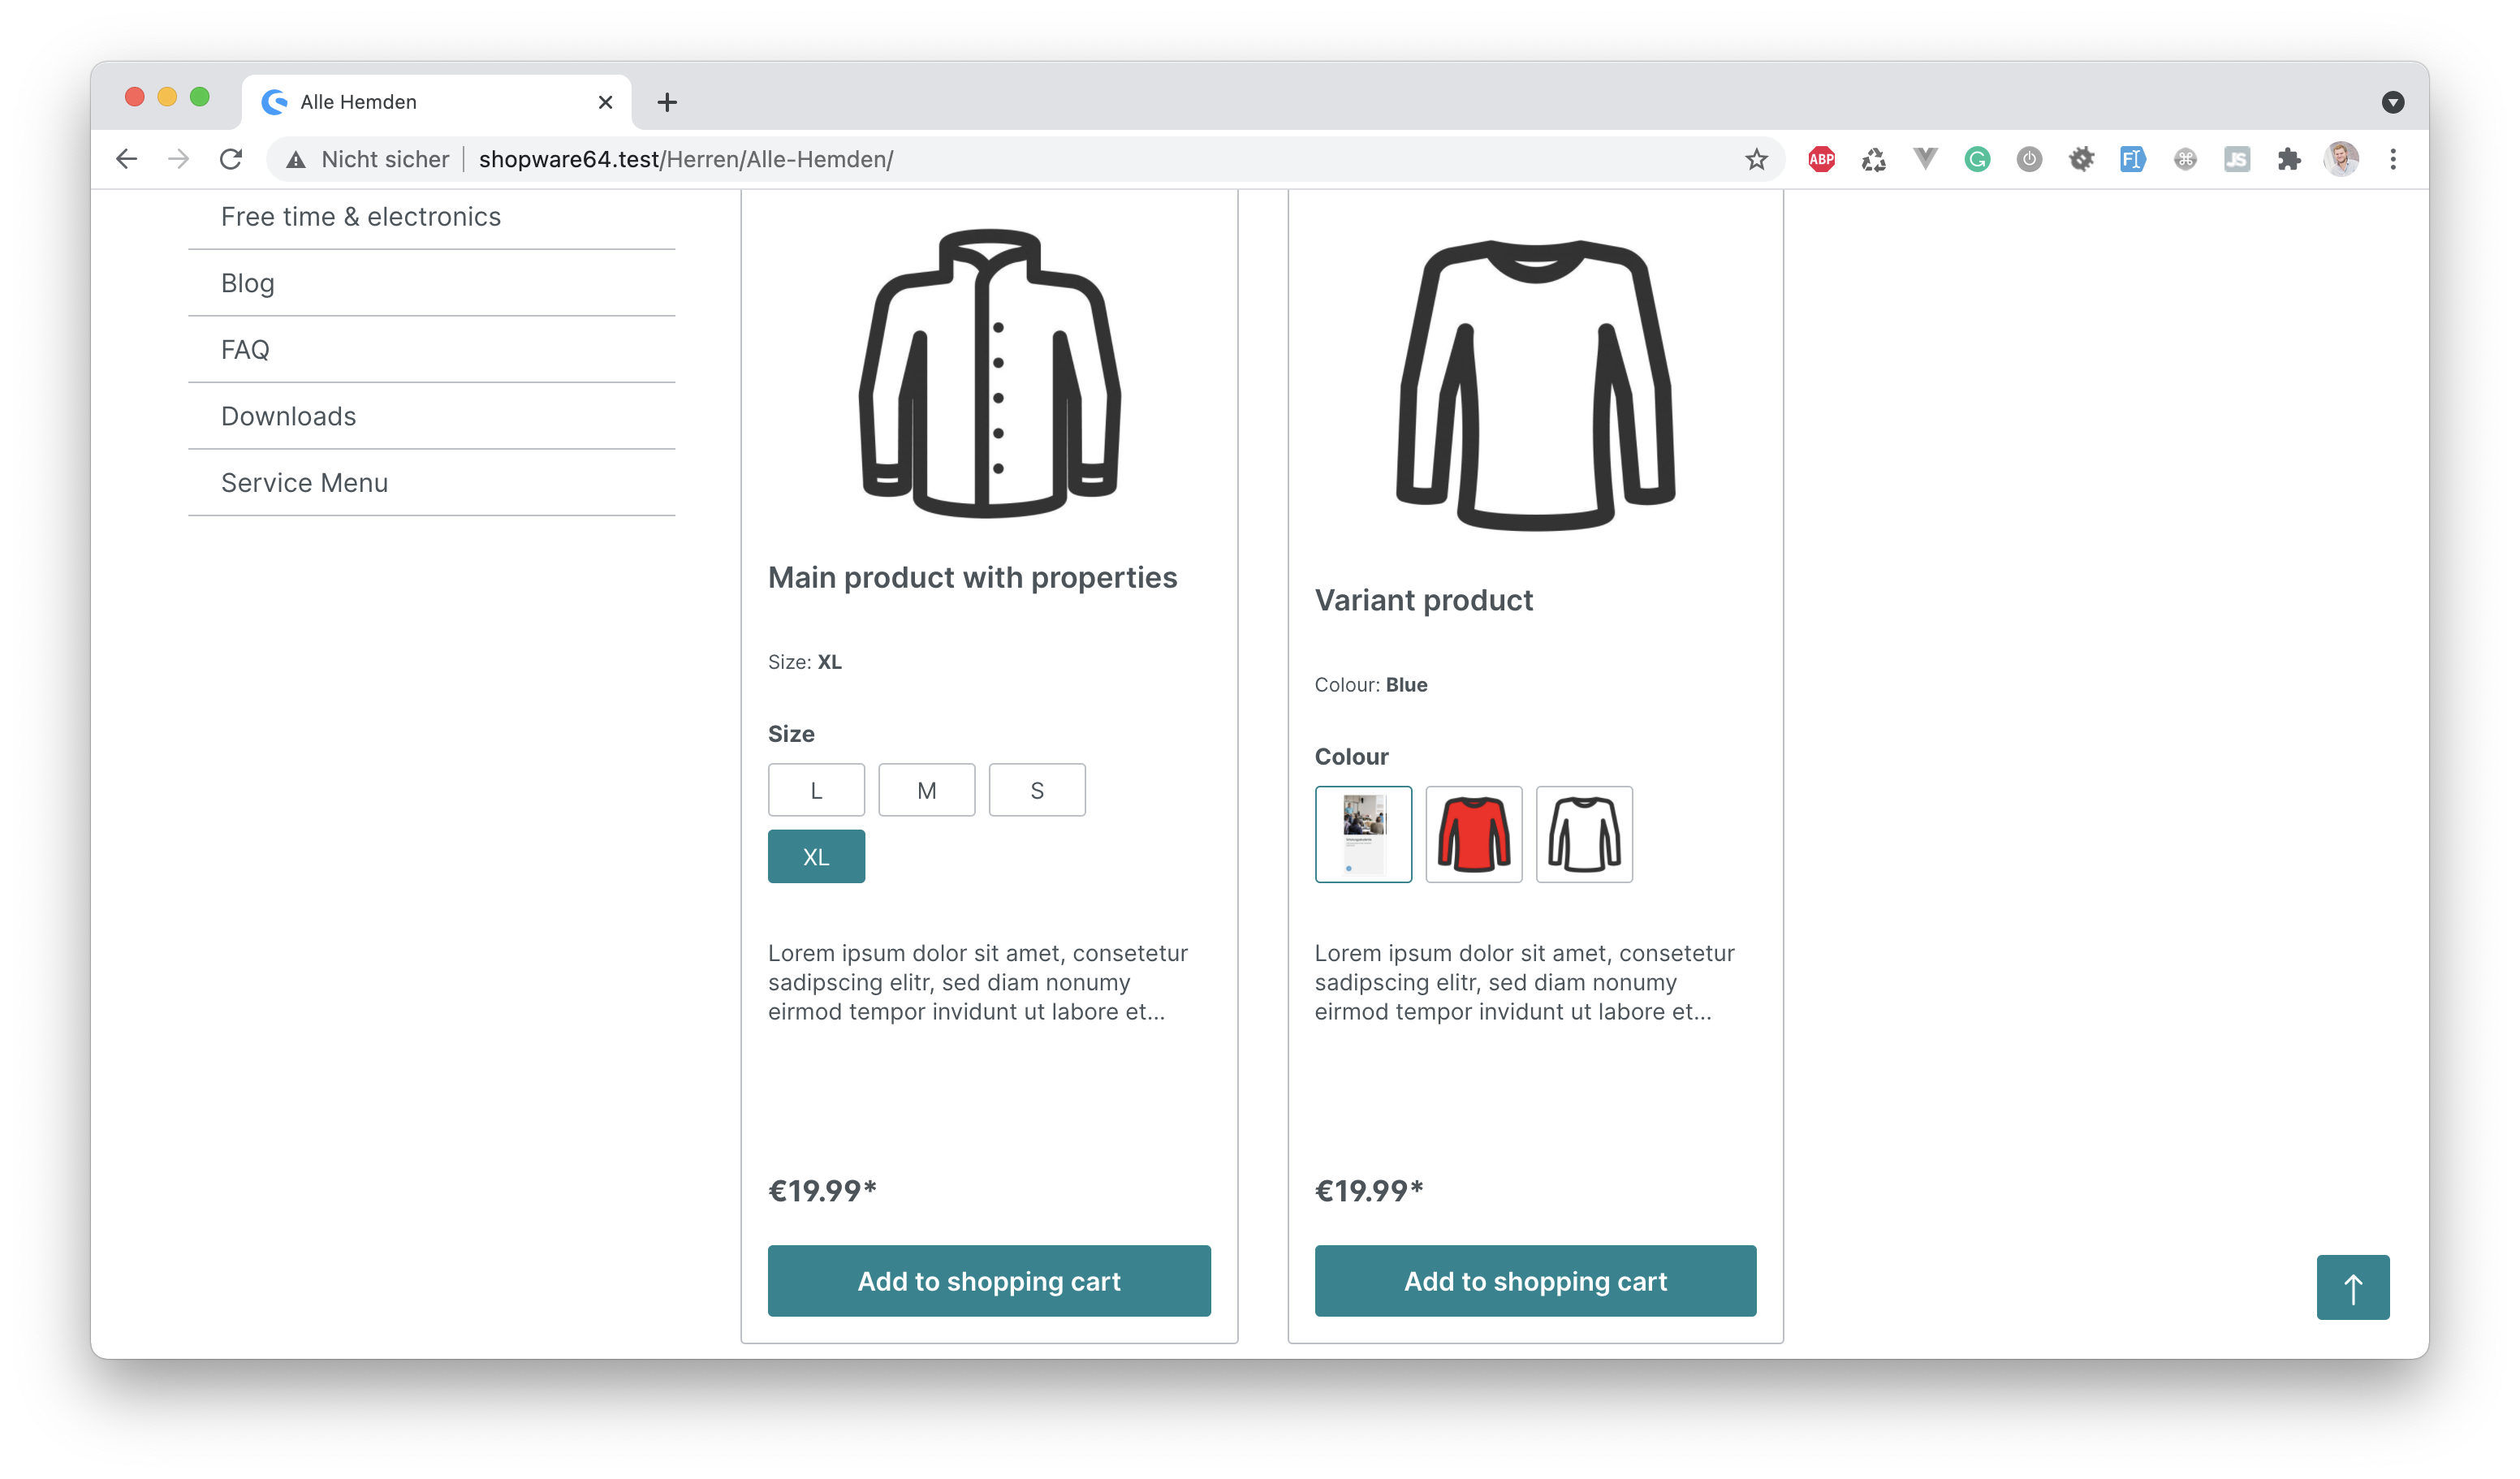Screen dimensions: 2520x1479
Task: Open the tab search dropdown arrow
Action: pos(2392,102)
